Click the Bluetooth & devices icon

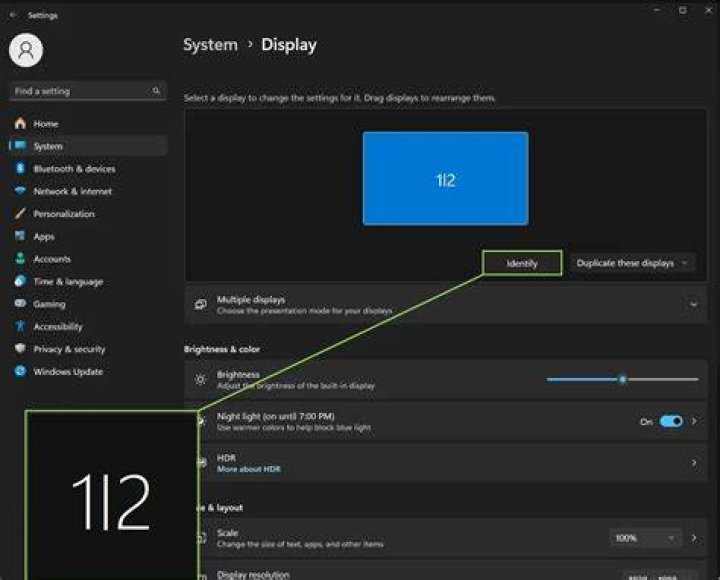(x=20, y=168)
